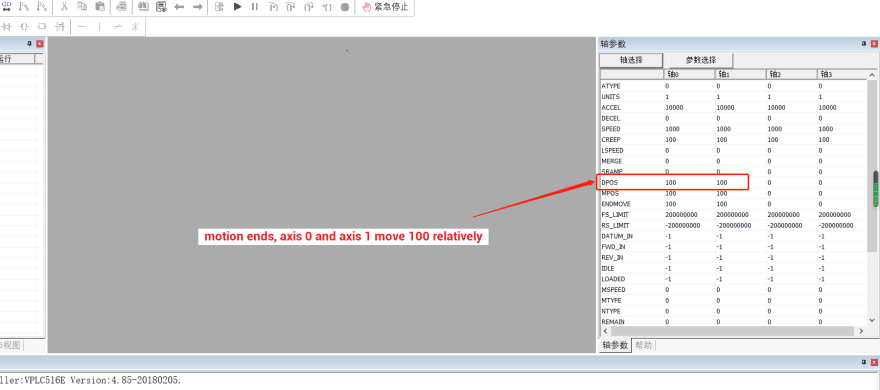Viewport: 880px width, 390px height.
Task: Insert bracketed instruction ladder icon
Action: tap(59, 26)
